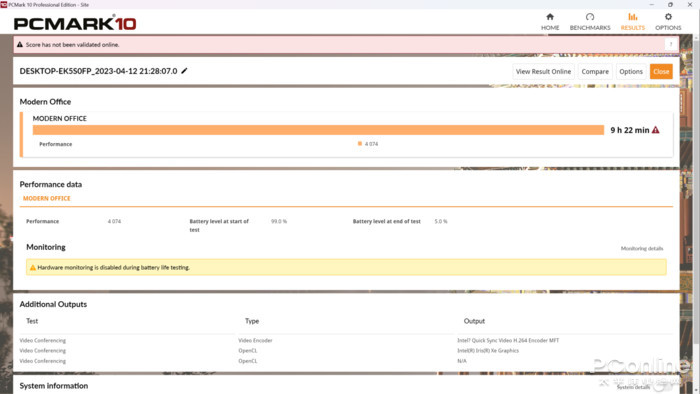Open Options gear icon
Screen dimensions: 700x394
(668, 17)
